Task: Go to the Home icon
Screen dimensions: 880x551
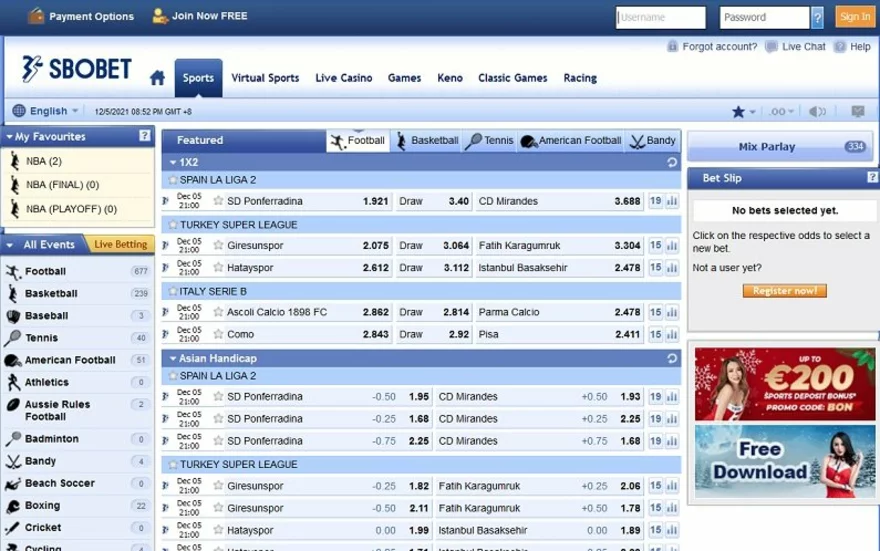Action: click(x=157, y=78)
